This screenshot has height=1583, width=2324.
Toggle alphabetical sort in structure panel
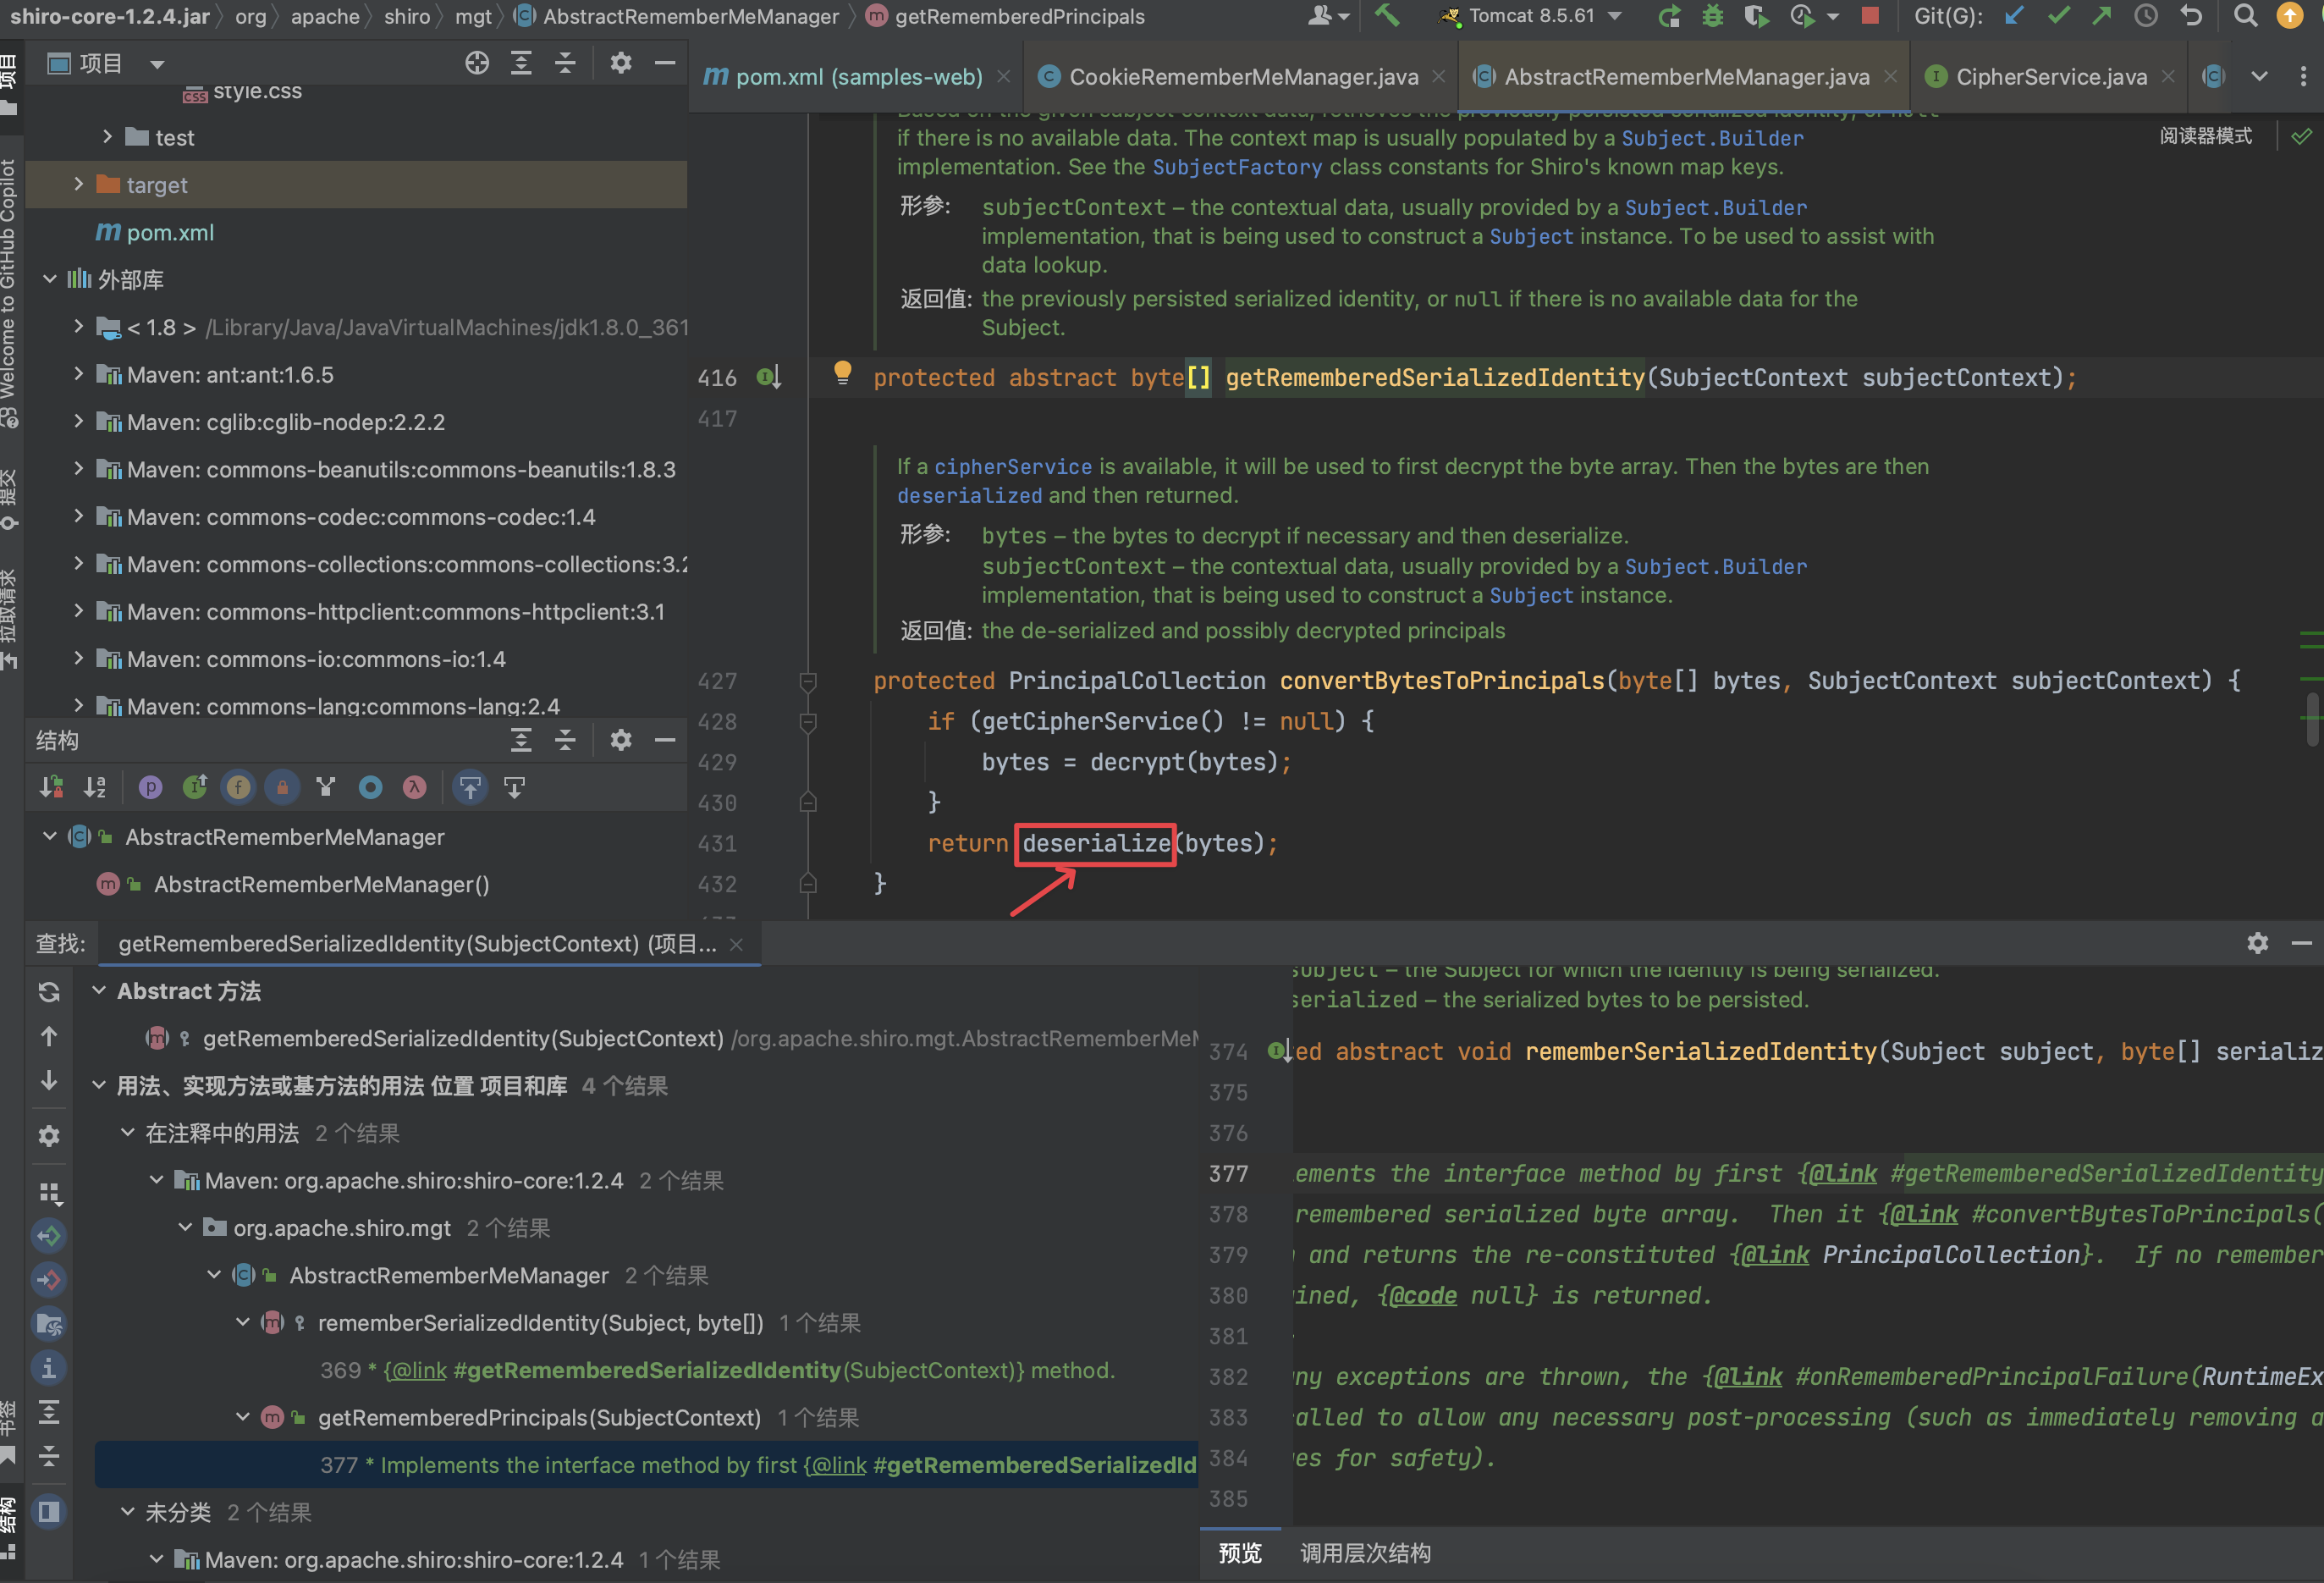[x=95, y=787]
